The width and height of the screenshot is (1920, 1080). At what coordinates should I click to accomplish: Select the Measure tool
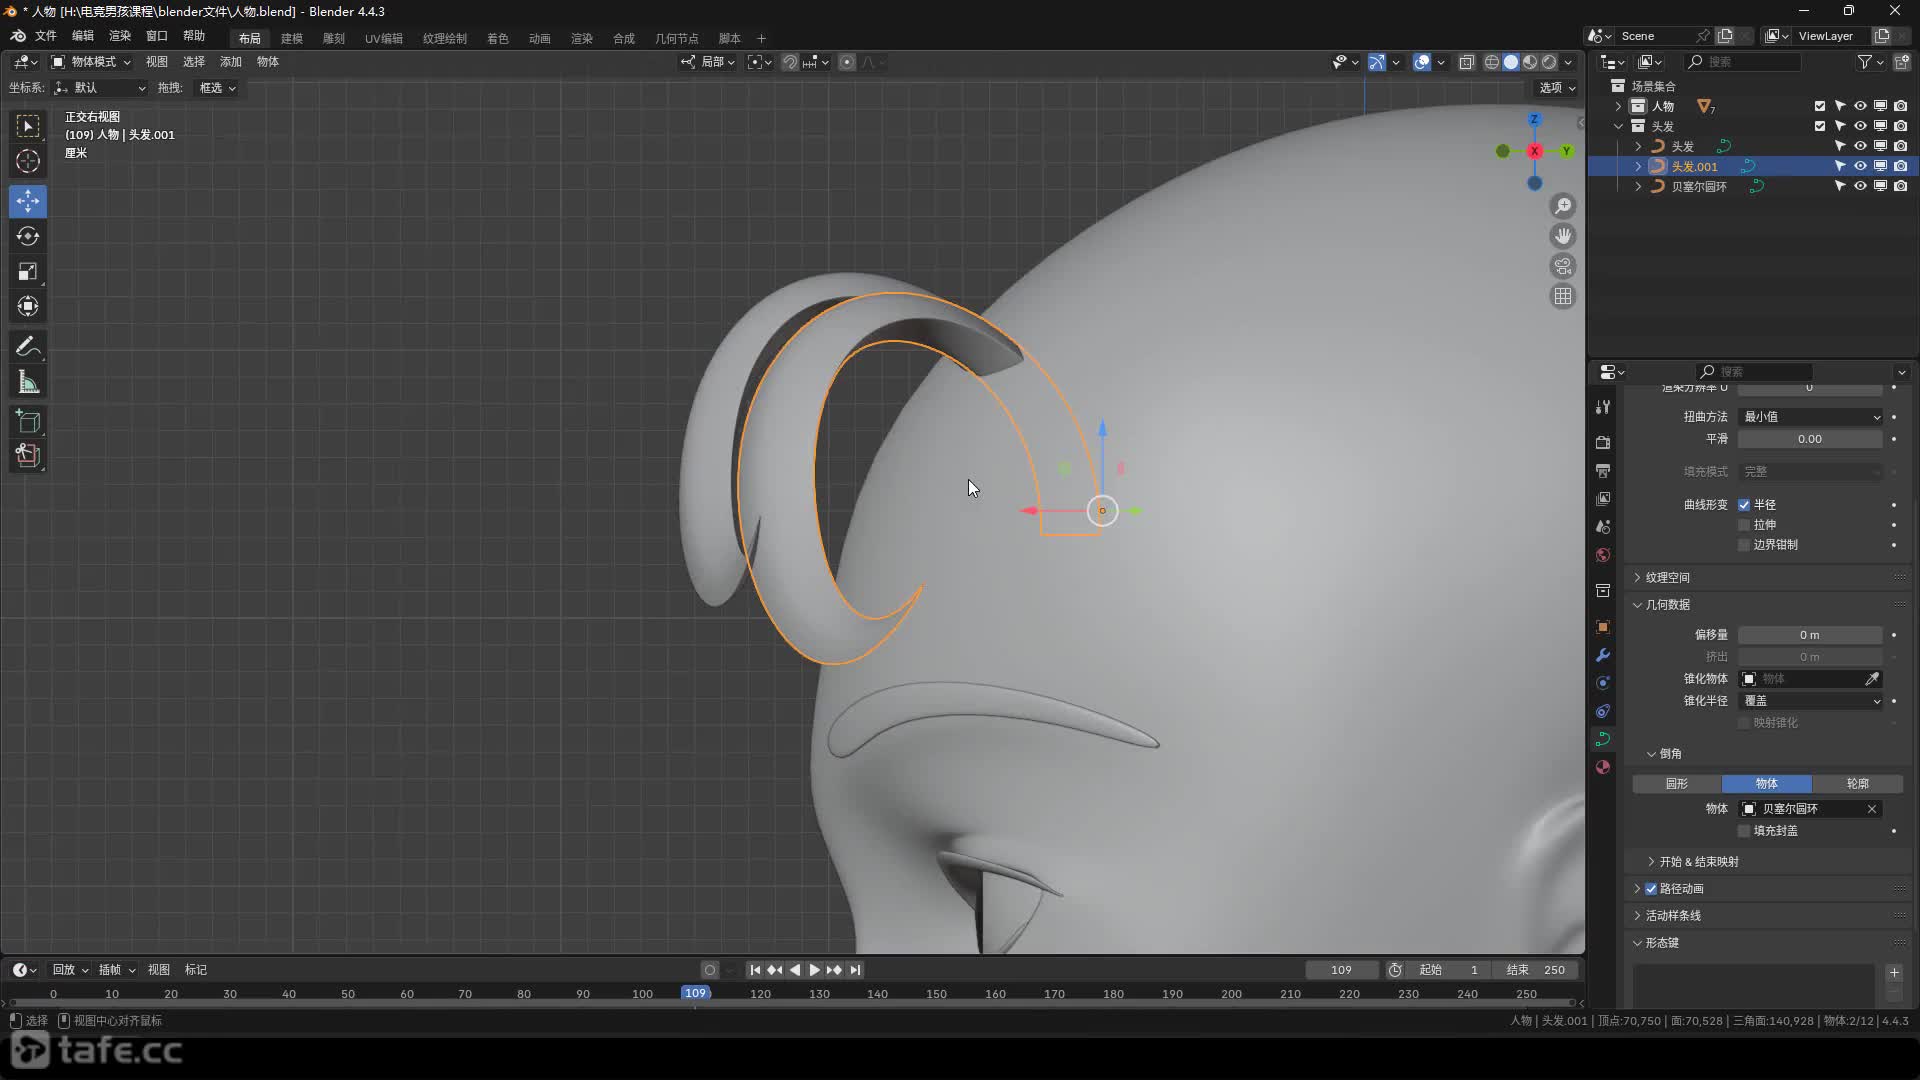click(28, 382)
